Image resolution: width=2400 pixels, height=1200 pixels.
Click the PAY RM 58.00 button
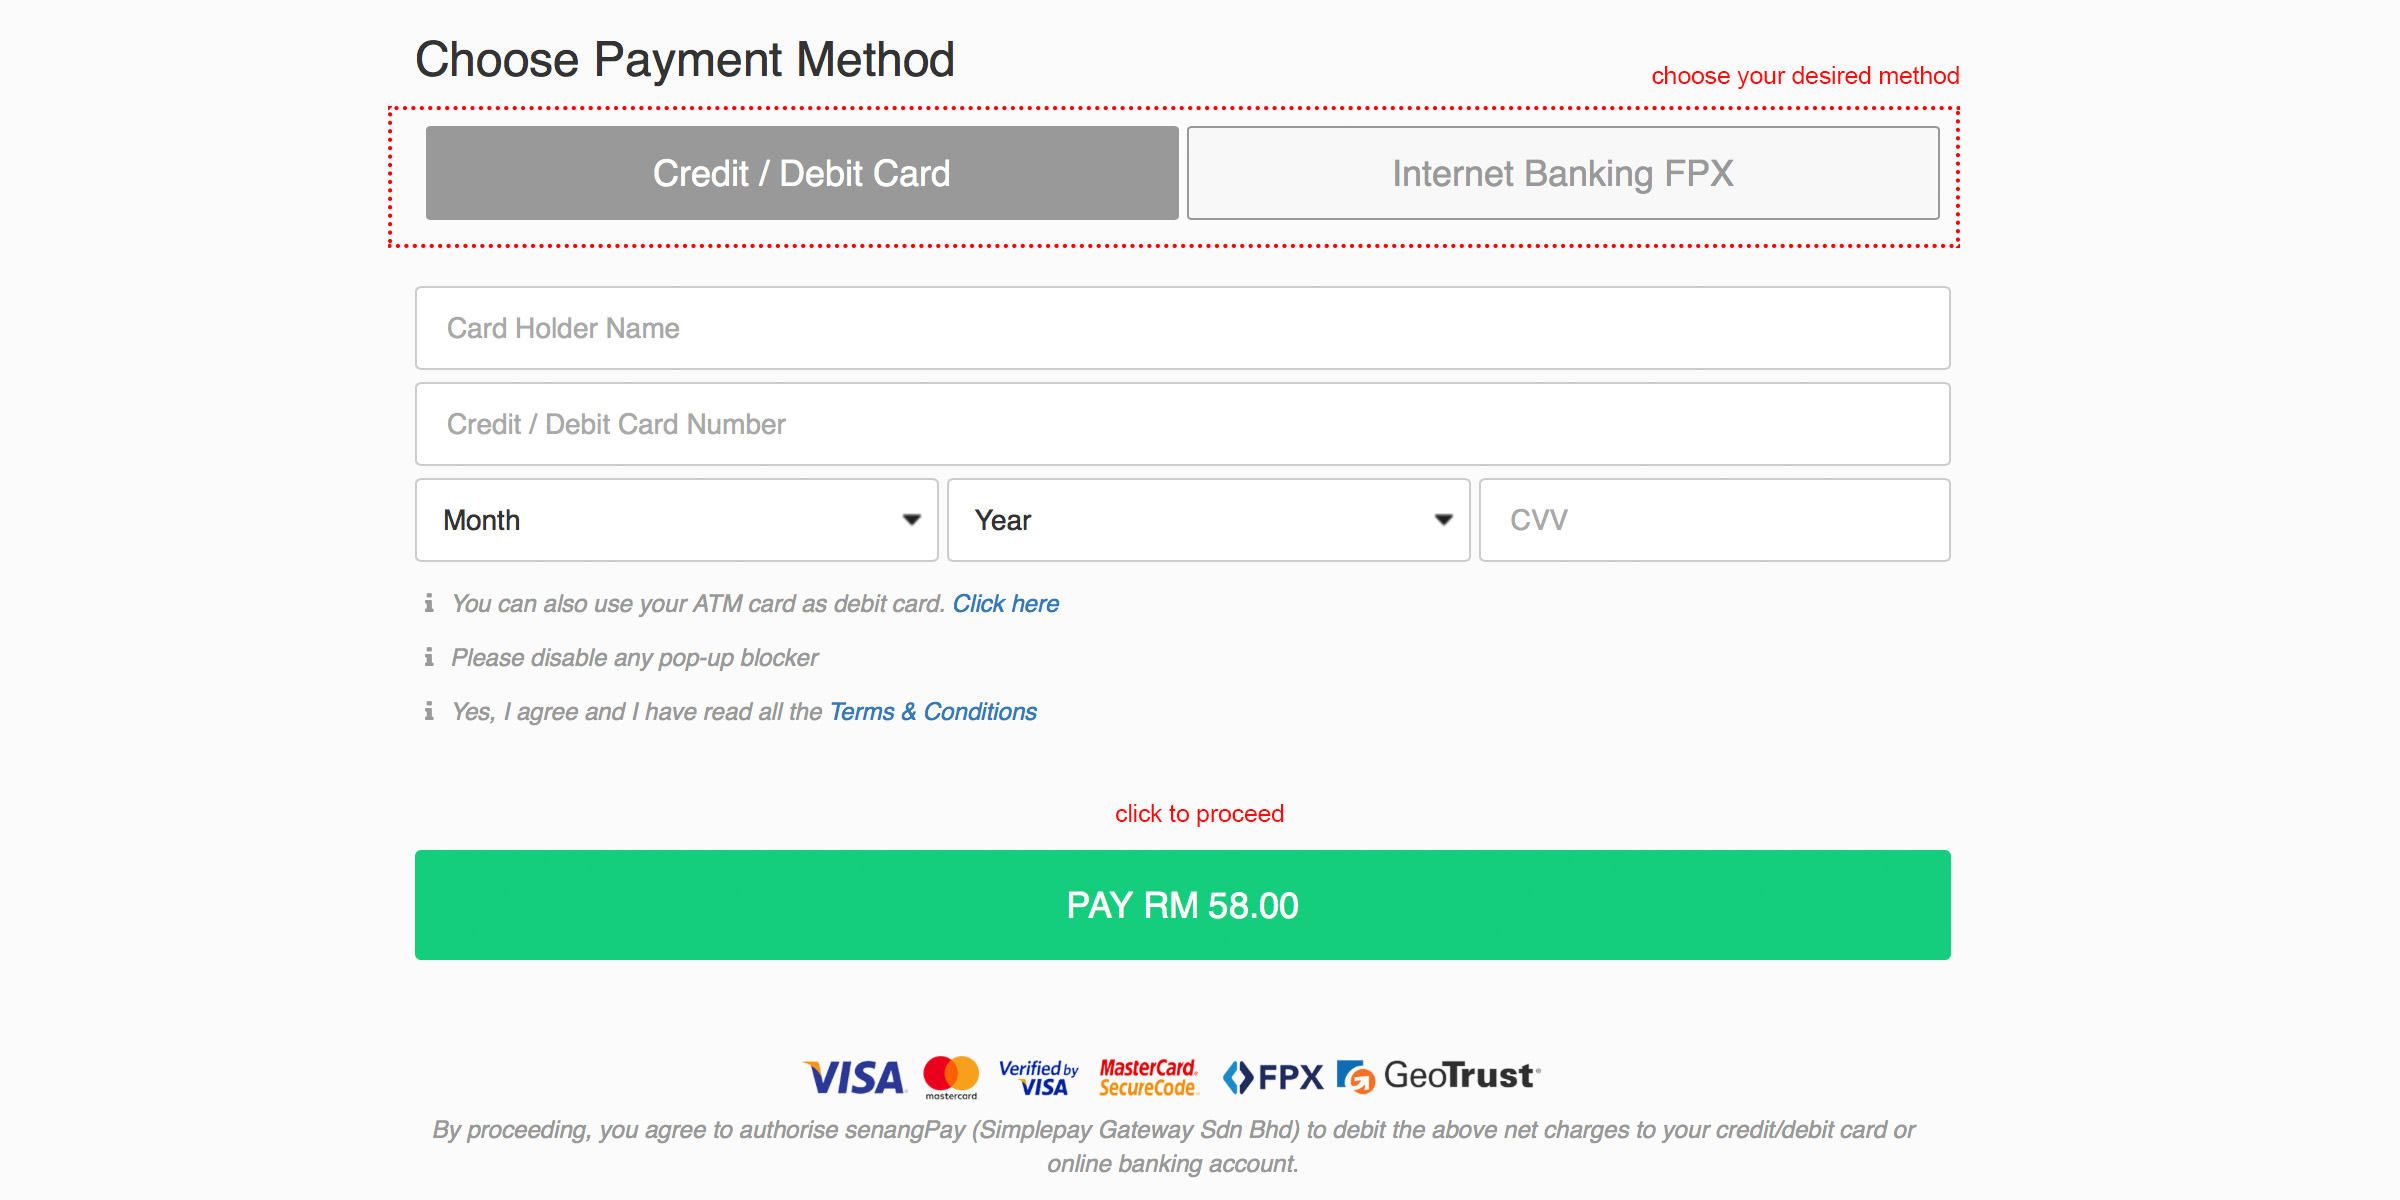1183,905
